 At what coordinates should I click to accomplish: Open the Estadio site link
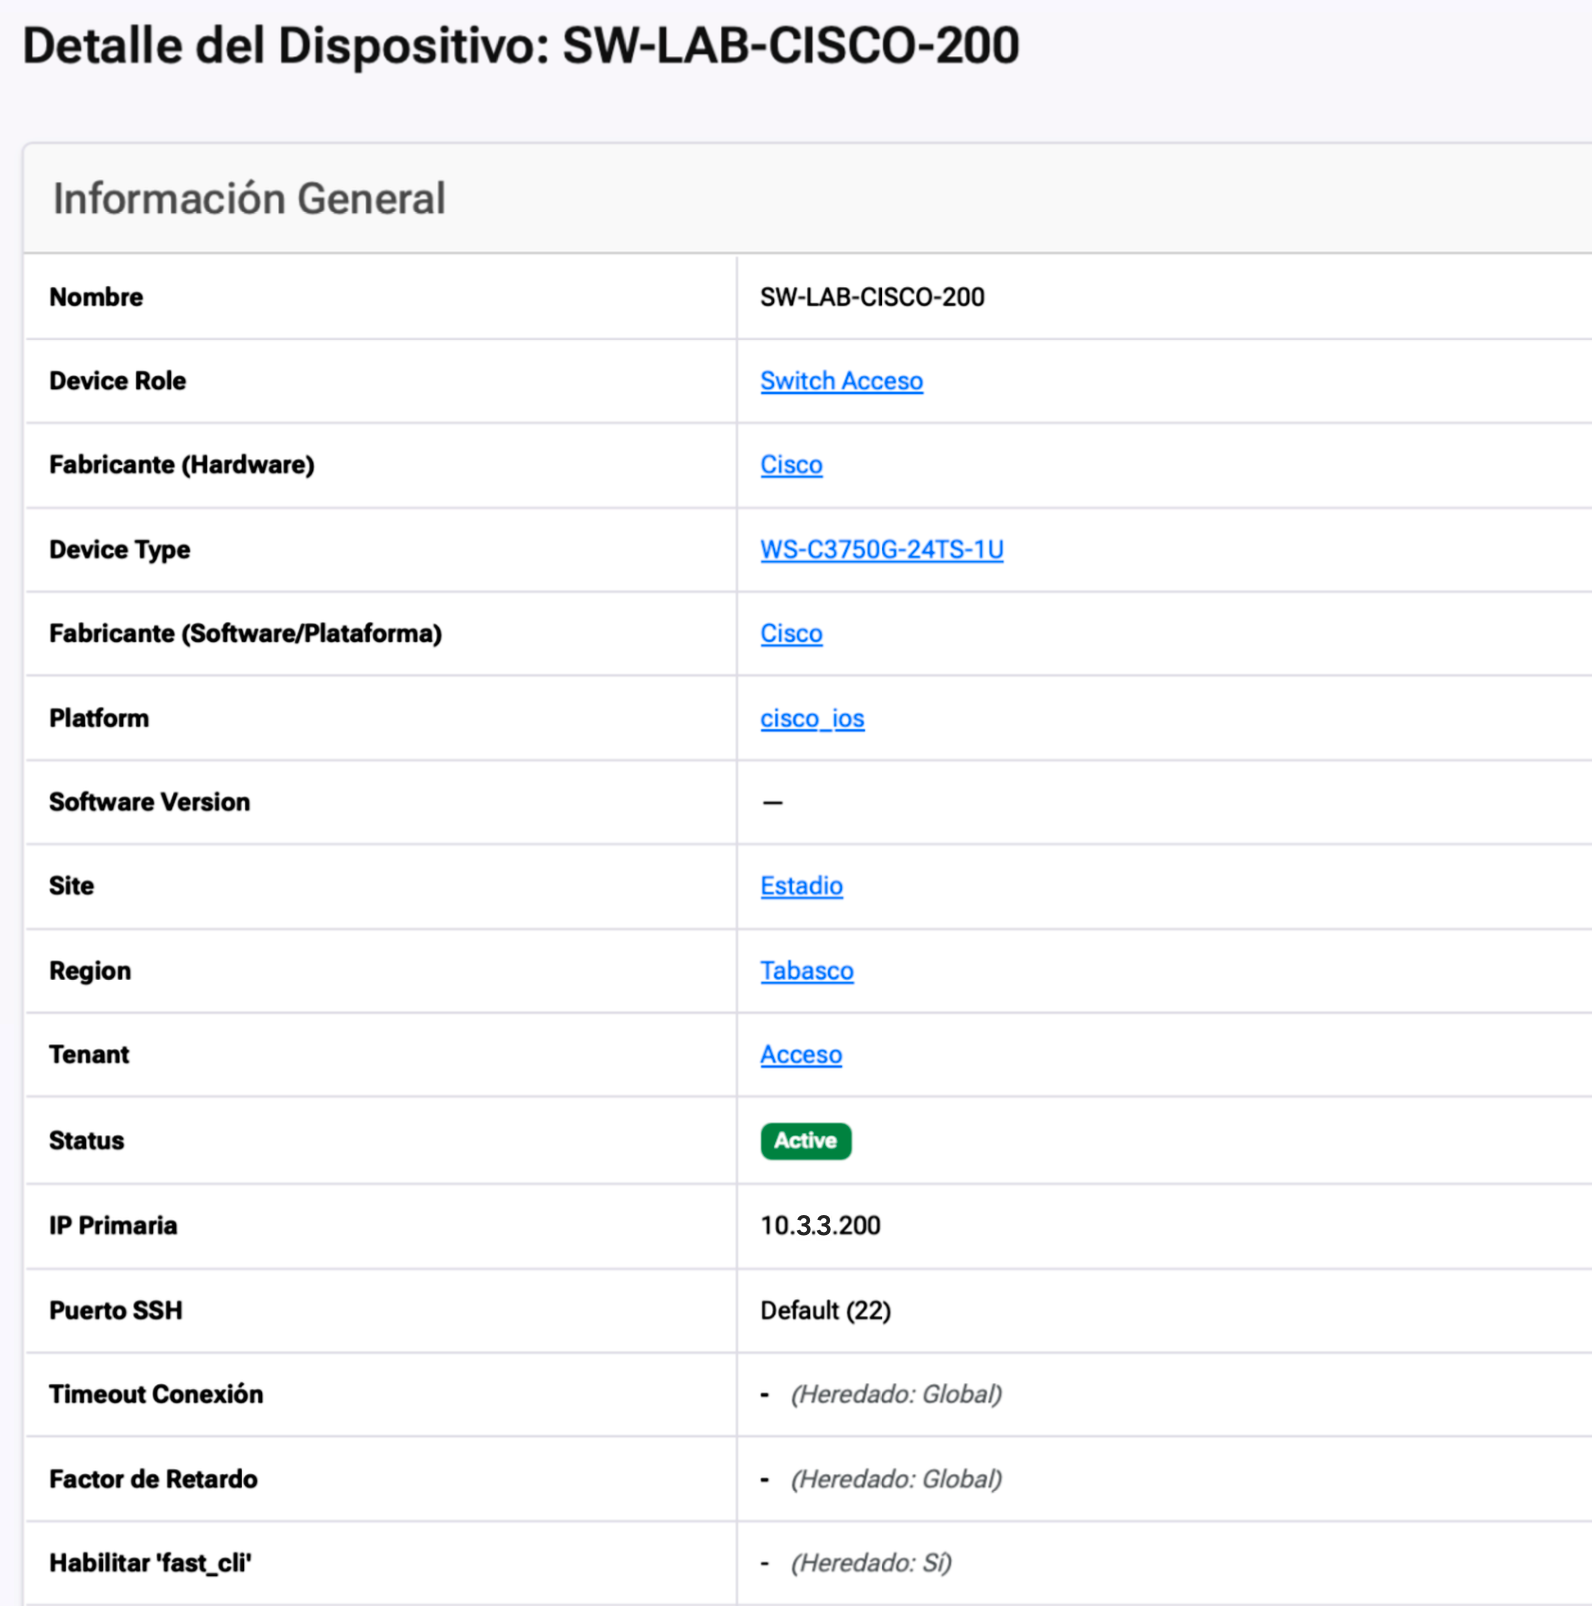pyautogui.click(x=801, y=886)
